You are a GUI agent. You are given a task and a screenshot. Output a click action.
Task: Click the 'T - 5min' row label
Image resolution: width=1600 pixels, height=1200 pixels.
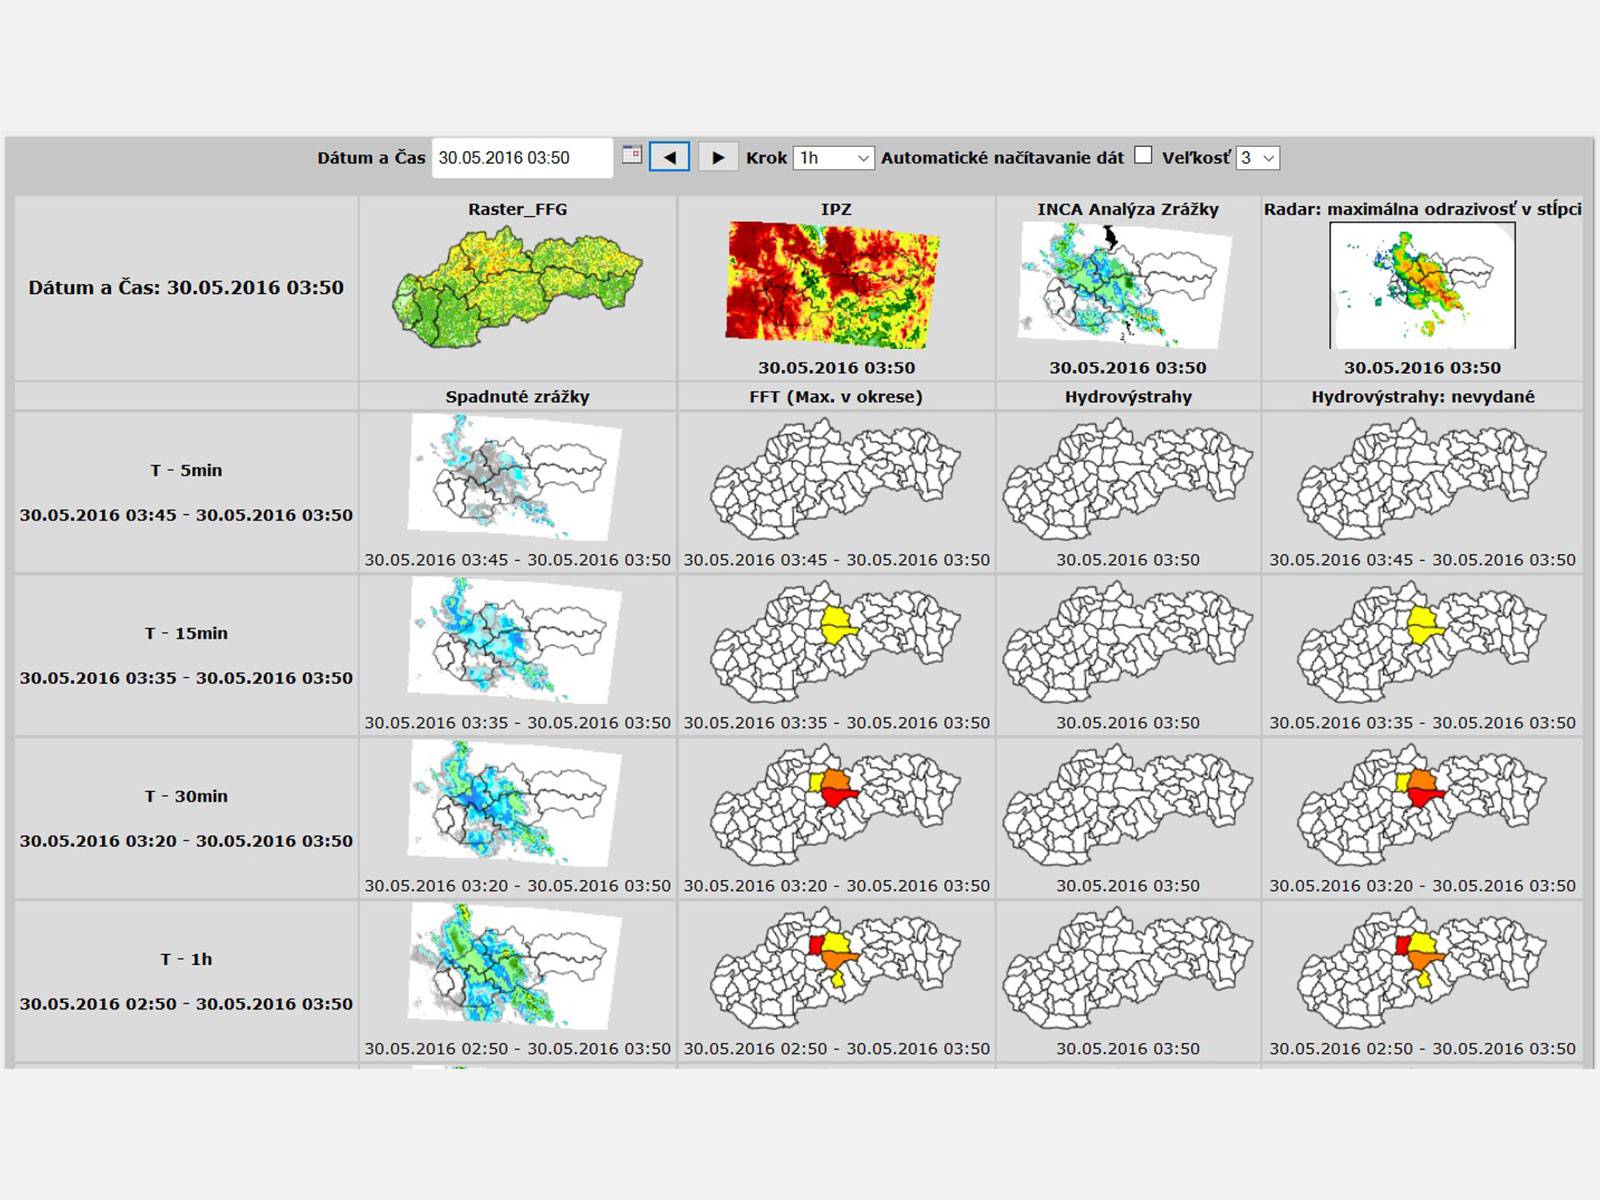[186, 470]
